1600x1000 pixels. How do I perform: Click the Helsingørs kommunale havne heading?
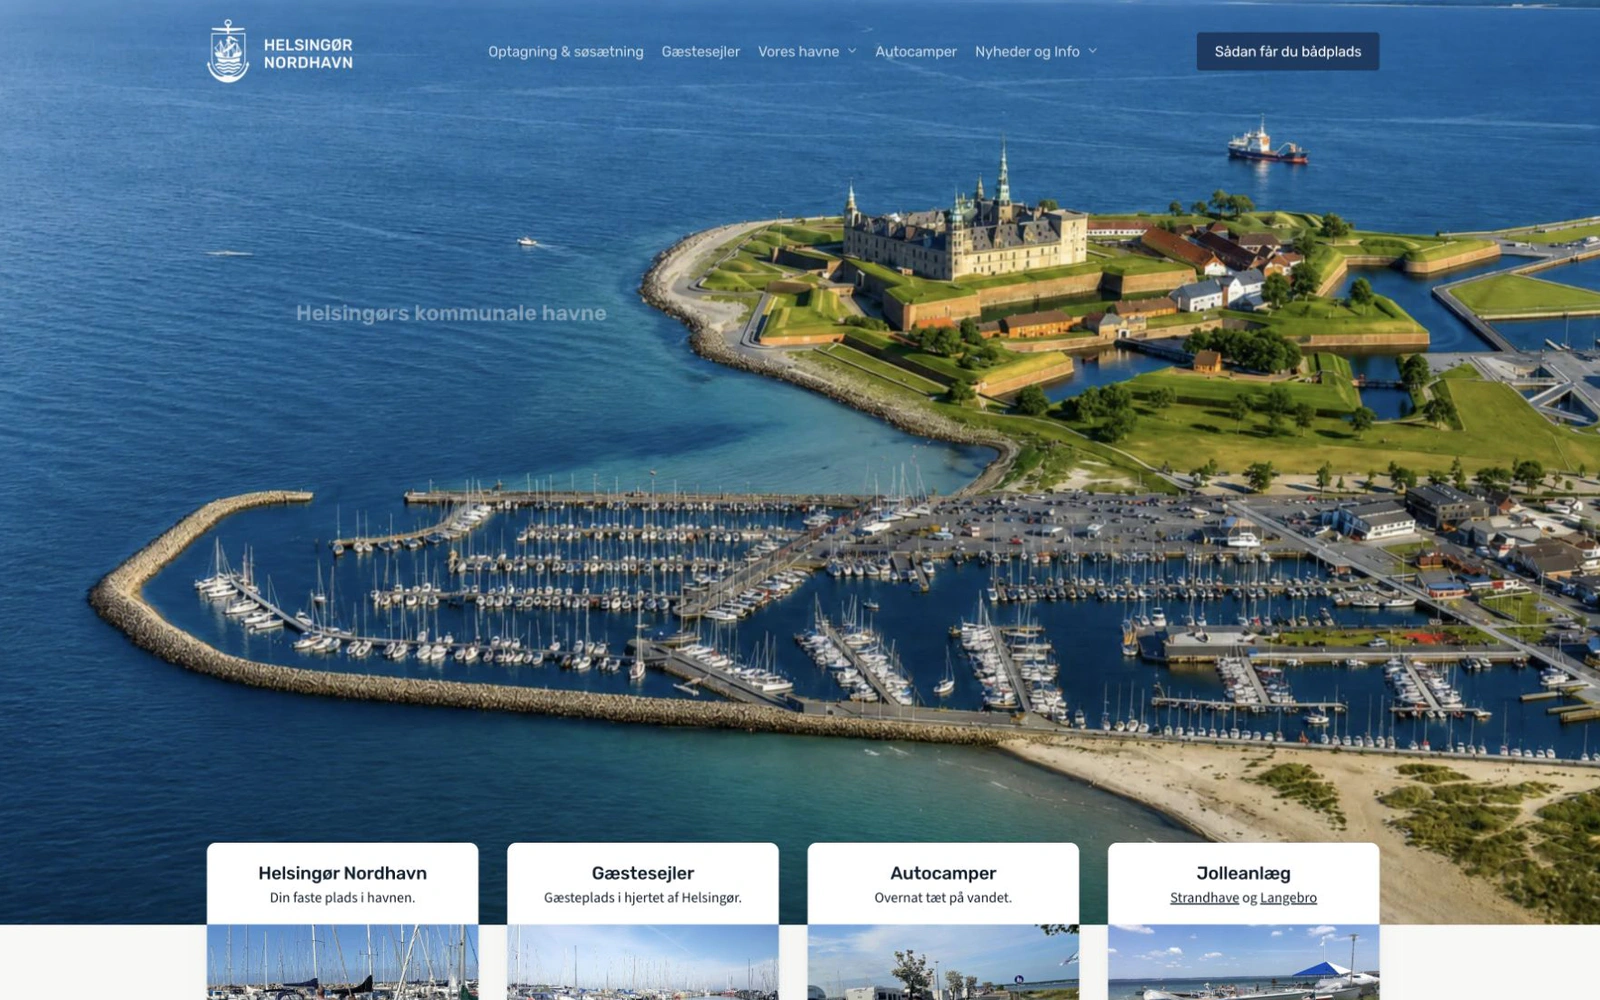click(451, 313)
